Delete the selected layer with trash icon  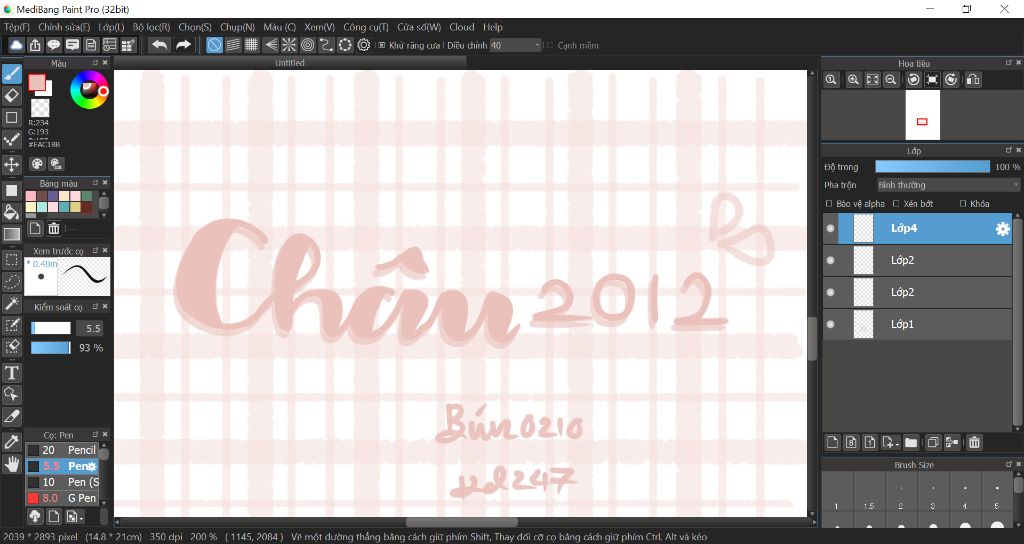pos(974,442)
